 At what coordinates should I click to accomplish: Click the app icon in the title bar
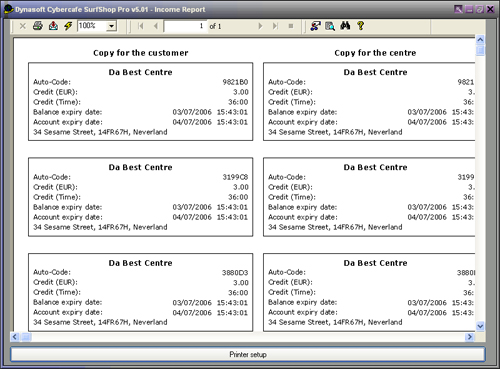click(8, 9)
